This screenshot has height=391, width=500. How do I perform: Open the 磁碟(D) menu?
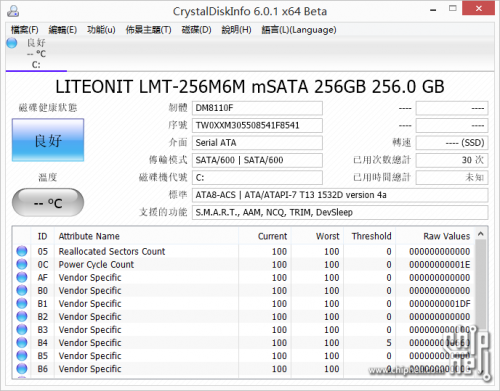(x=196, y=30)
